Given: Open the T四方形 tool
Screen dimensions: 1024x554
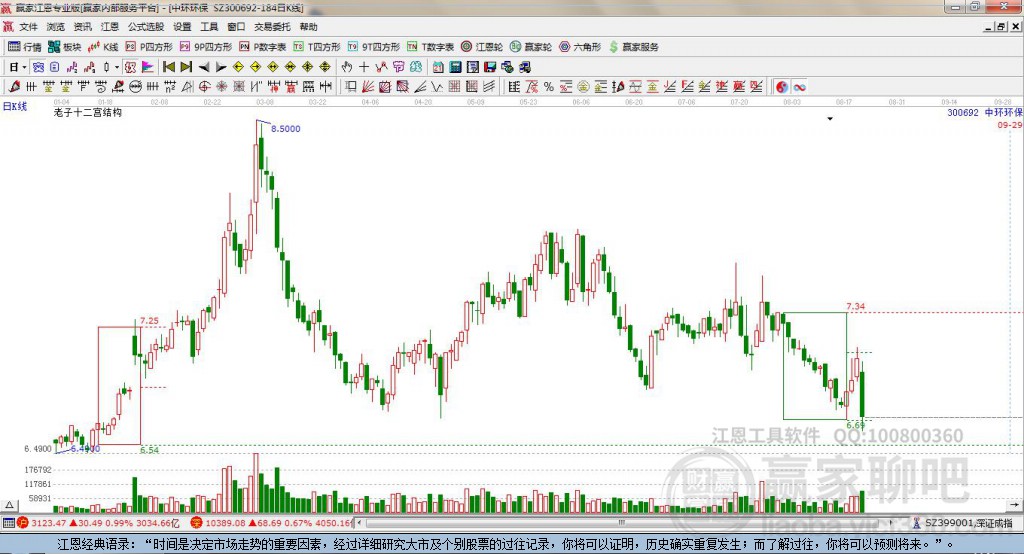Looking at the screenshot, I should tap(317, 47).
